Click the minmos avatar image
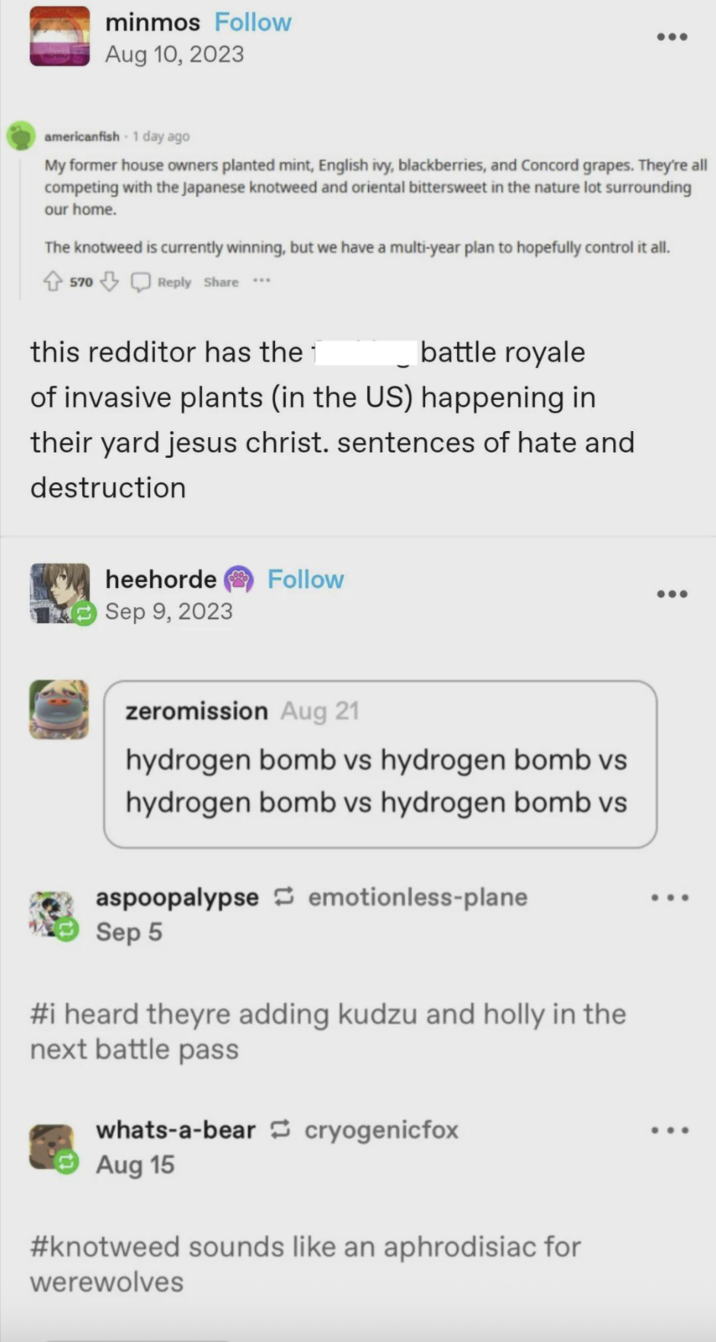The width and height of the screenshot is (716, 1342). [60, 37]
